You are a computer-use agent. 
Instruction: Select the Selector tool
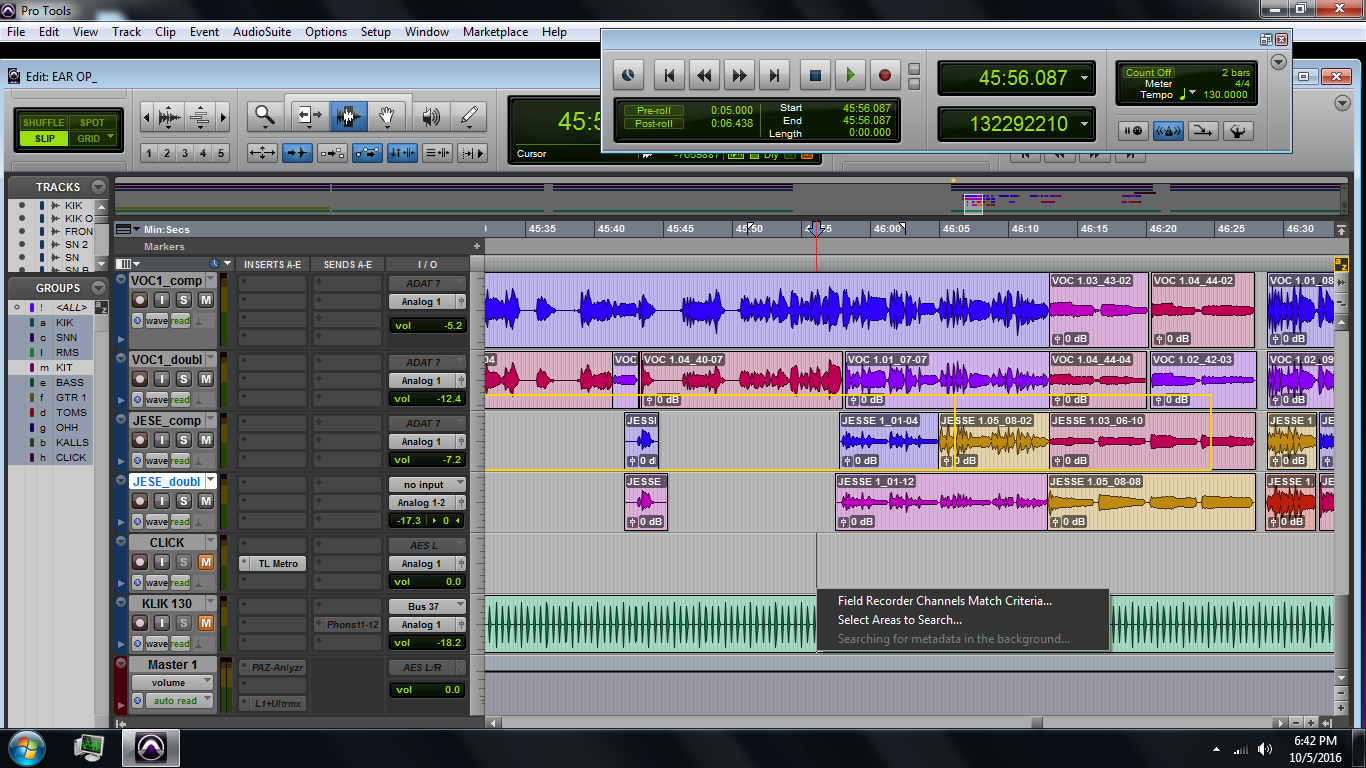[347, 116]
